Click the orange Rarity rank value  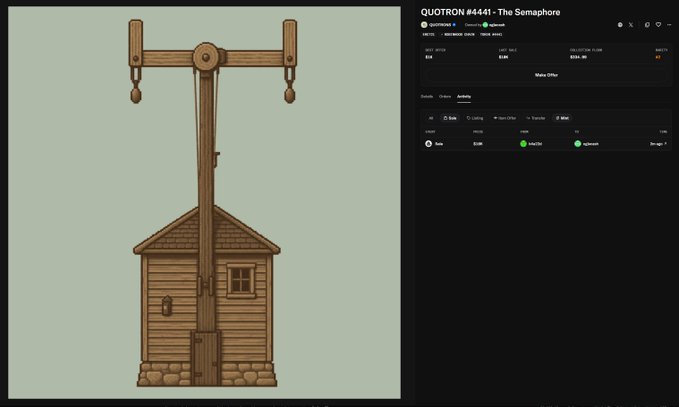coord(658,57)
